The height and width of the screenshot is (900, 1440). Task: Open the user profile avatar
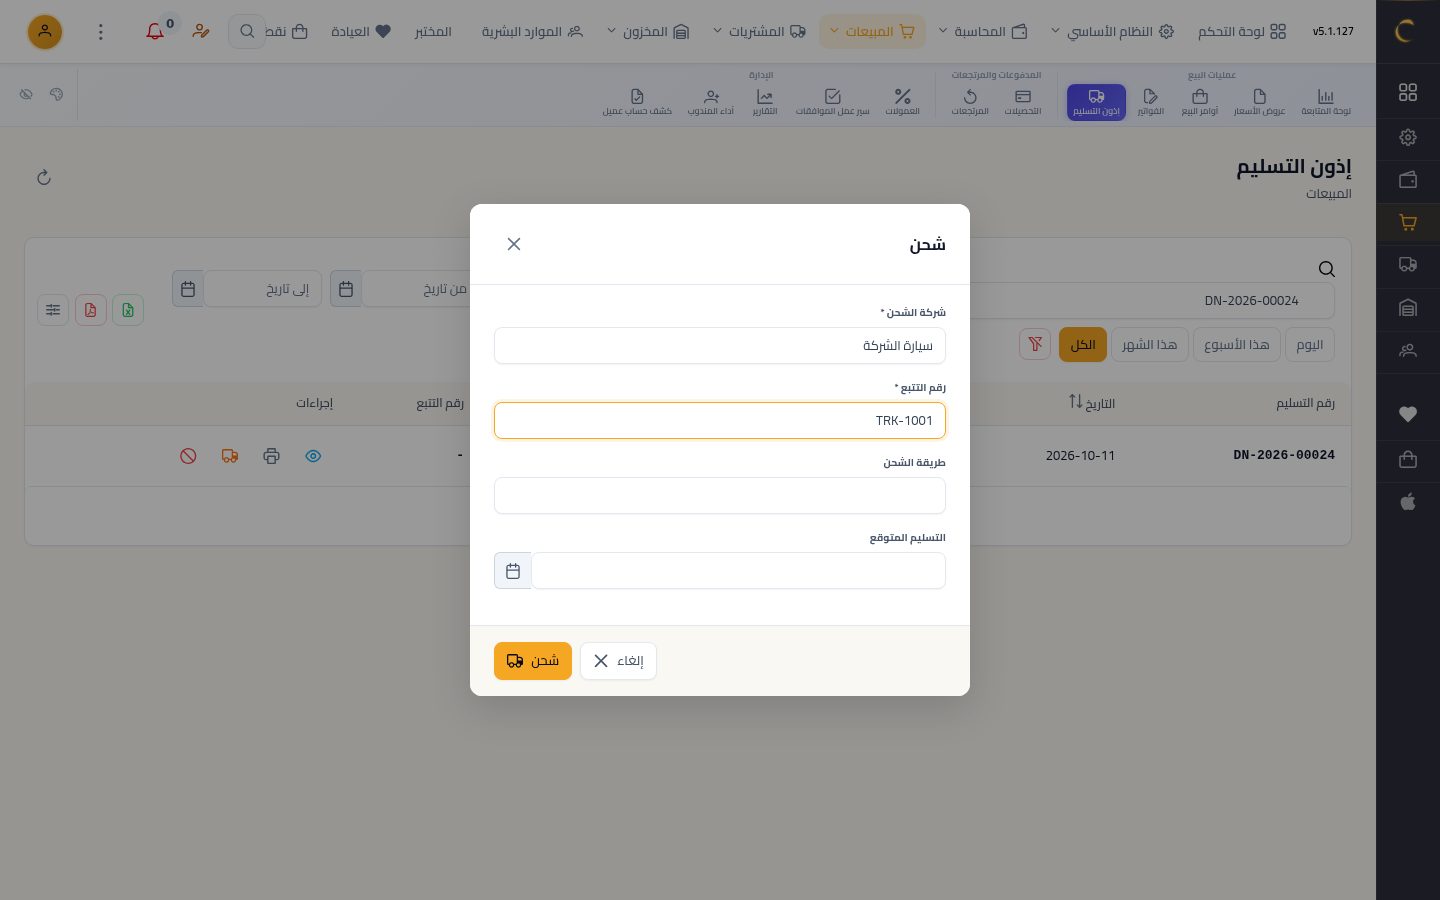pyautogui.click(x=45, y=32)
